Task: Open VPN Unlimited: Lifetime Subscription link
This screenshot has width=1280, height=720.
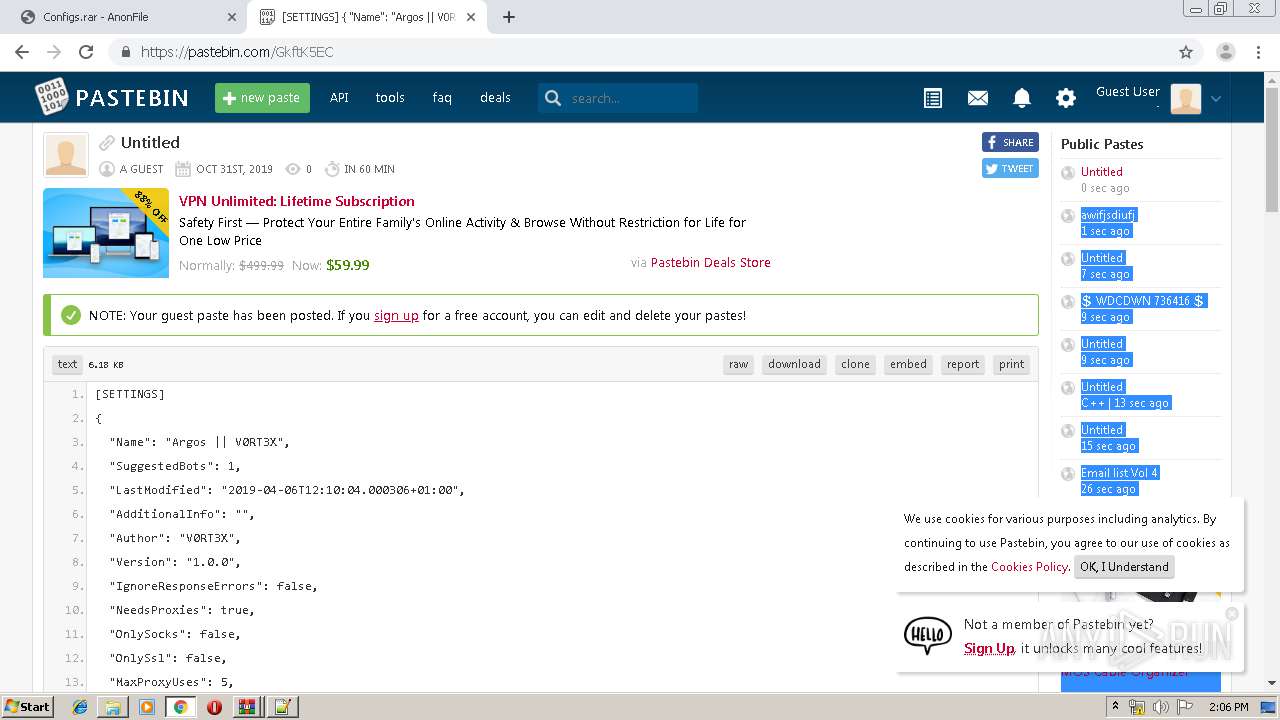Action: click(296, 201)
